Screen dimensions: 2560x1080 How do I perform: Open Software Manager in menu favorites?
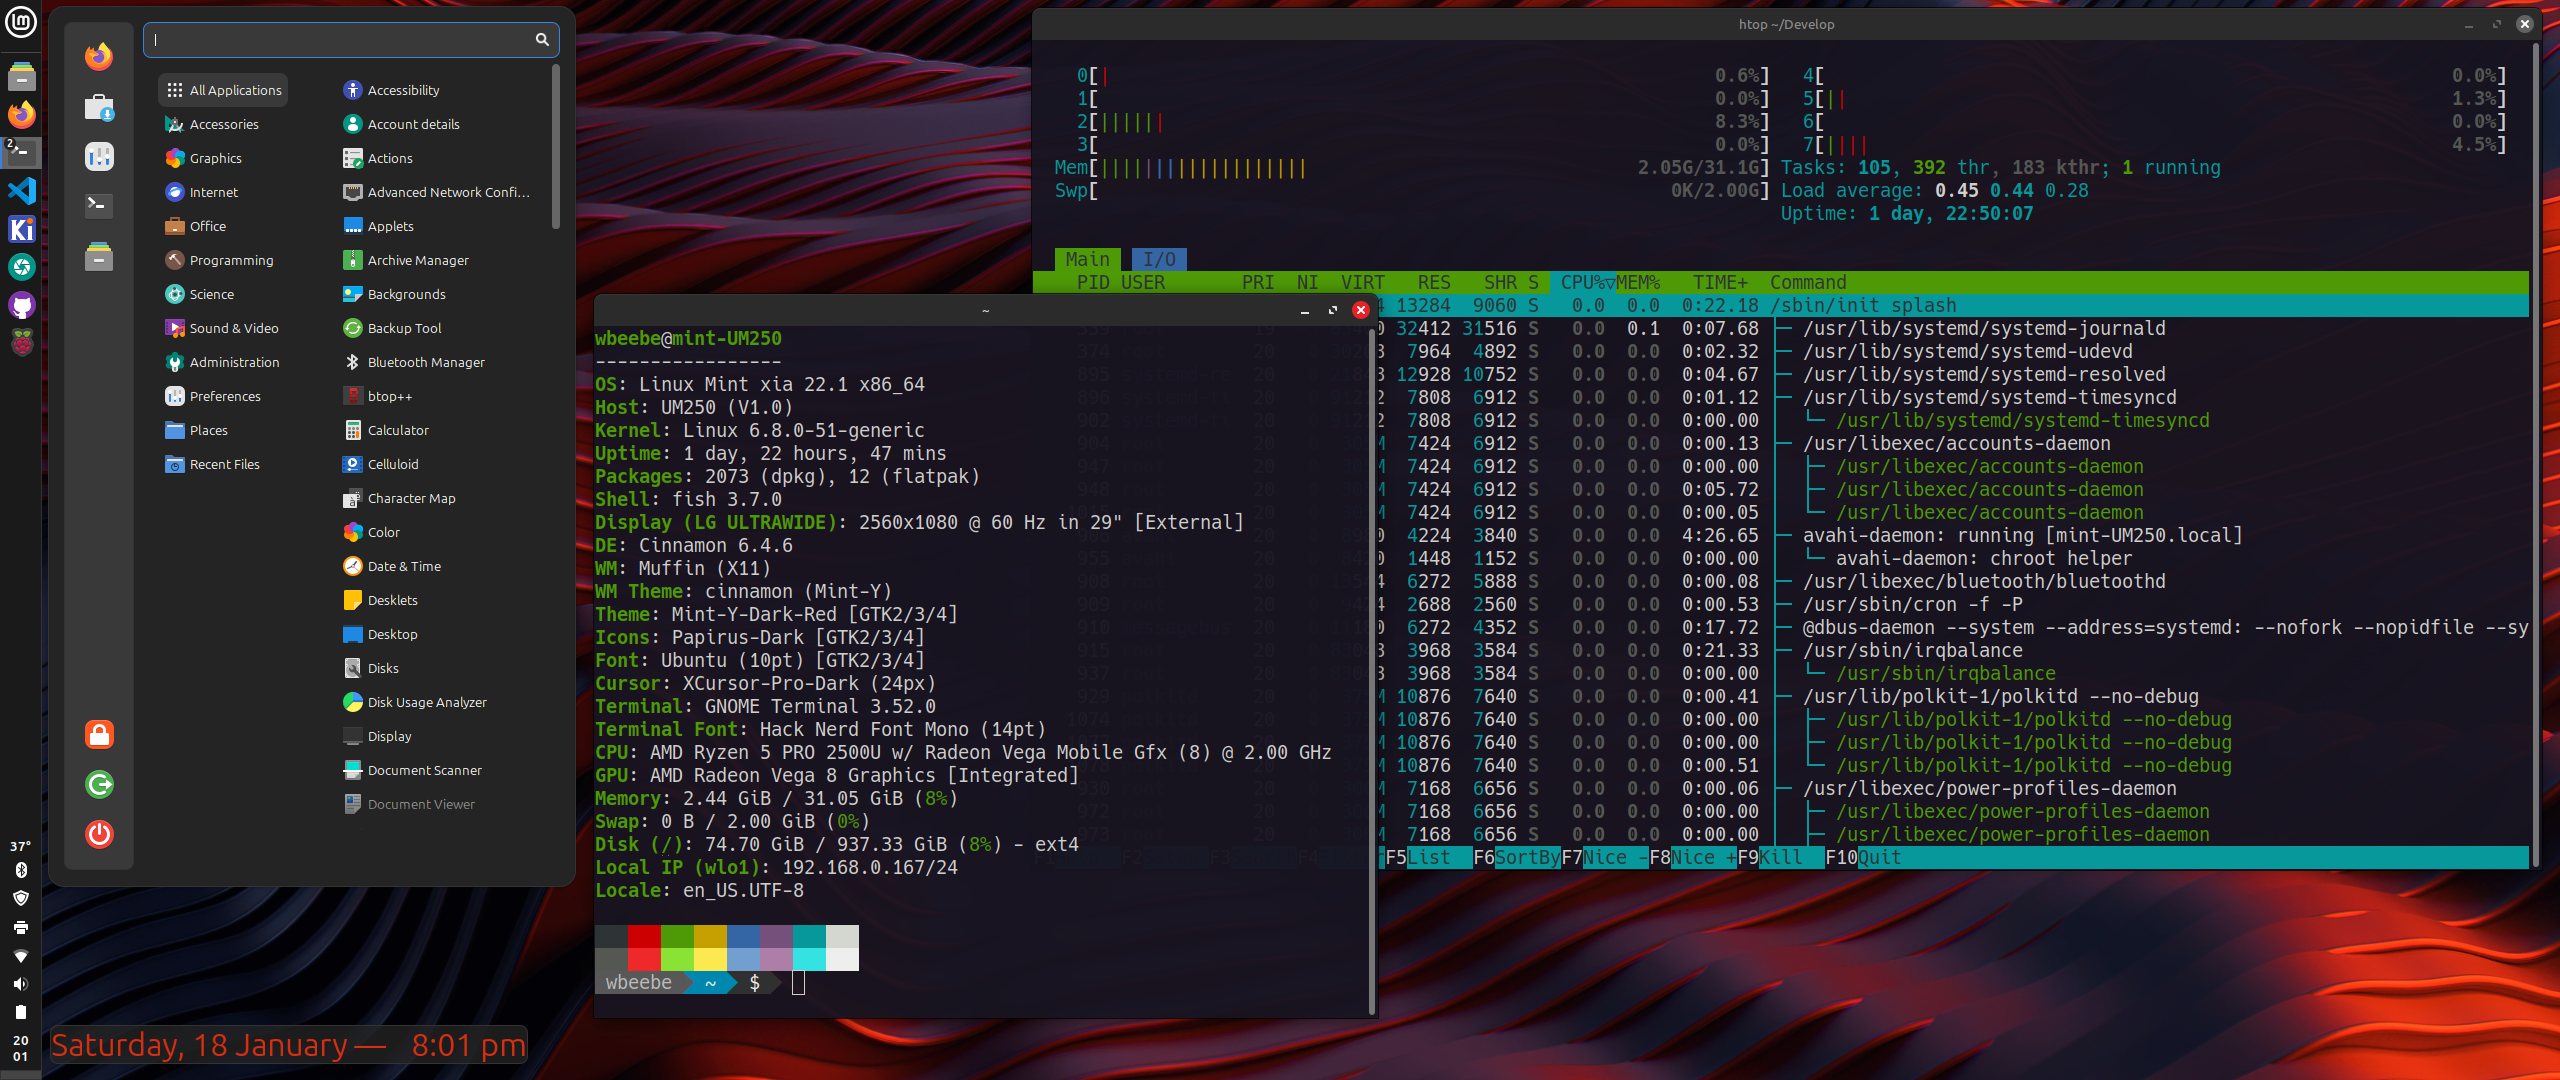click(x=99, y=107)
